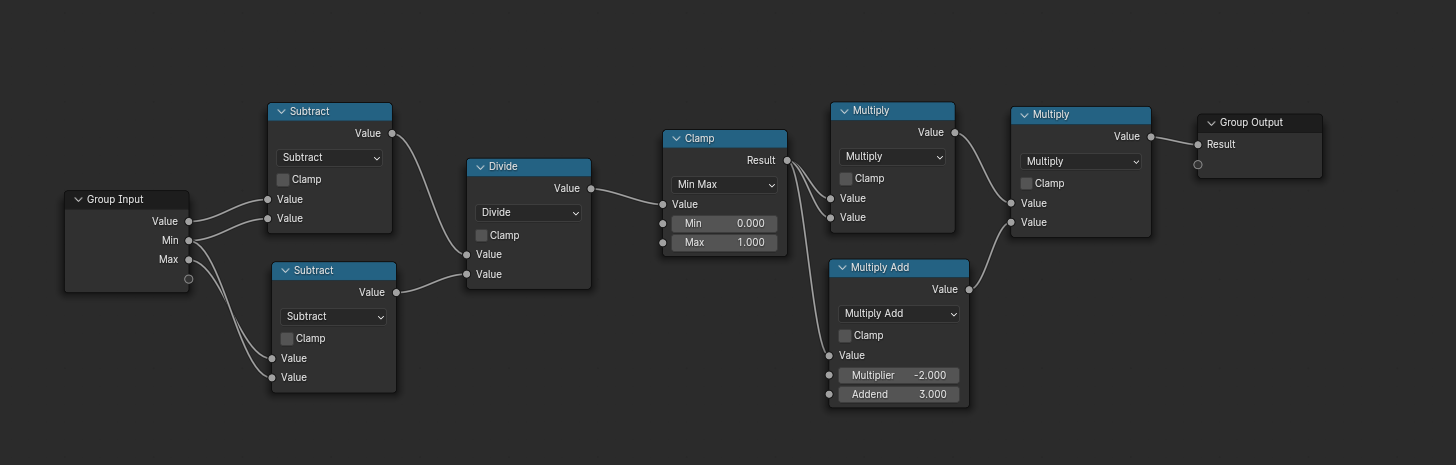Collapse the Group Input node chevron
The width and height of the screenshot is (1456, 465).
(x=78, y=200)
